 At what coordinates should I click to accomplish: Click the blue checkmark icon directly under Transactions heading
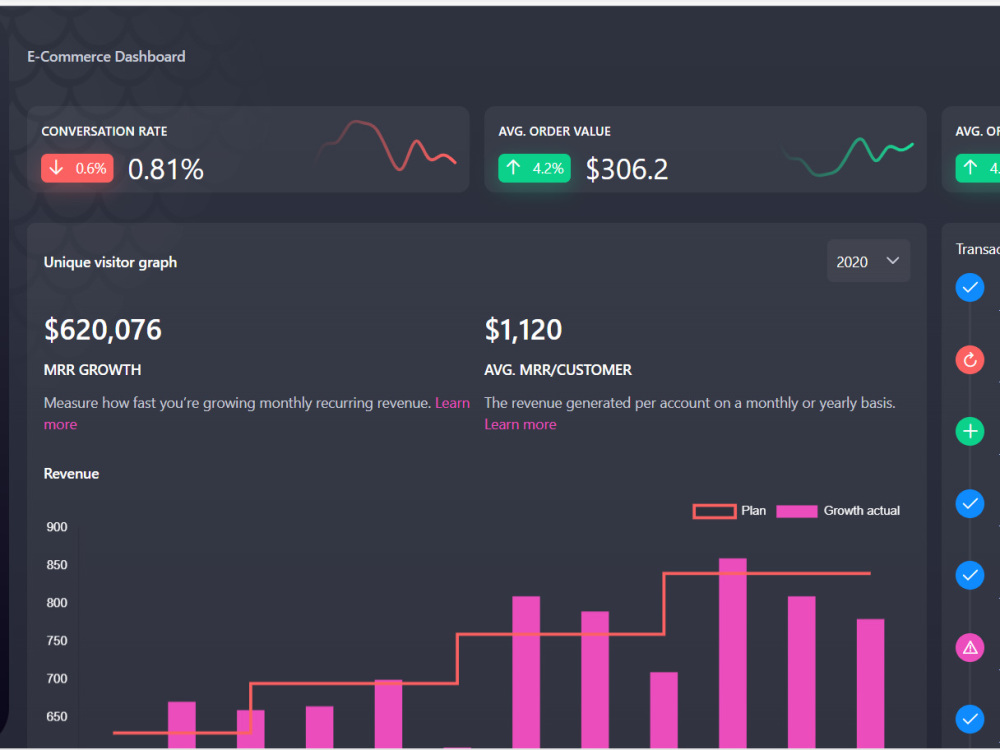[969, 288]
